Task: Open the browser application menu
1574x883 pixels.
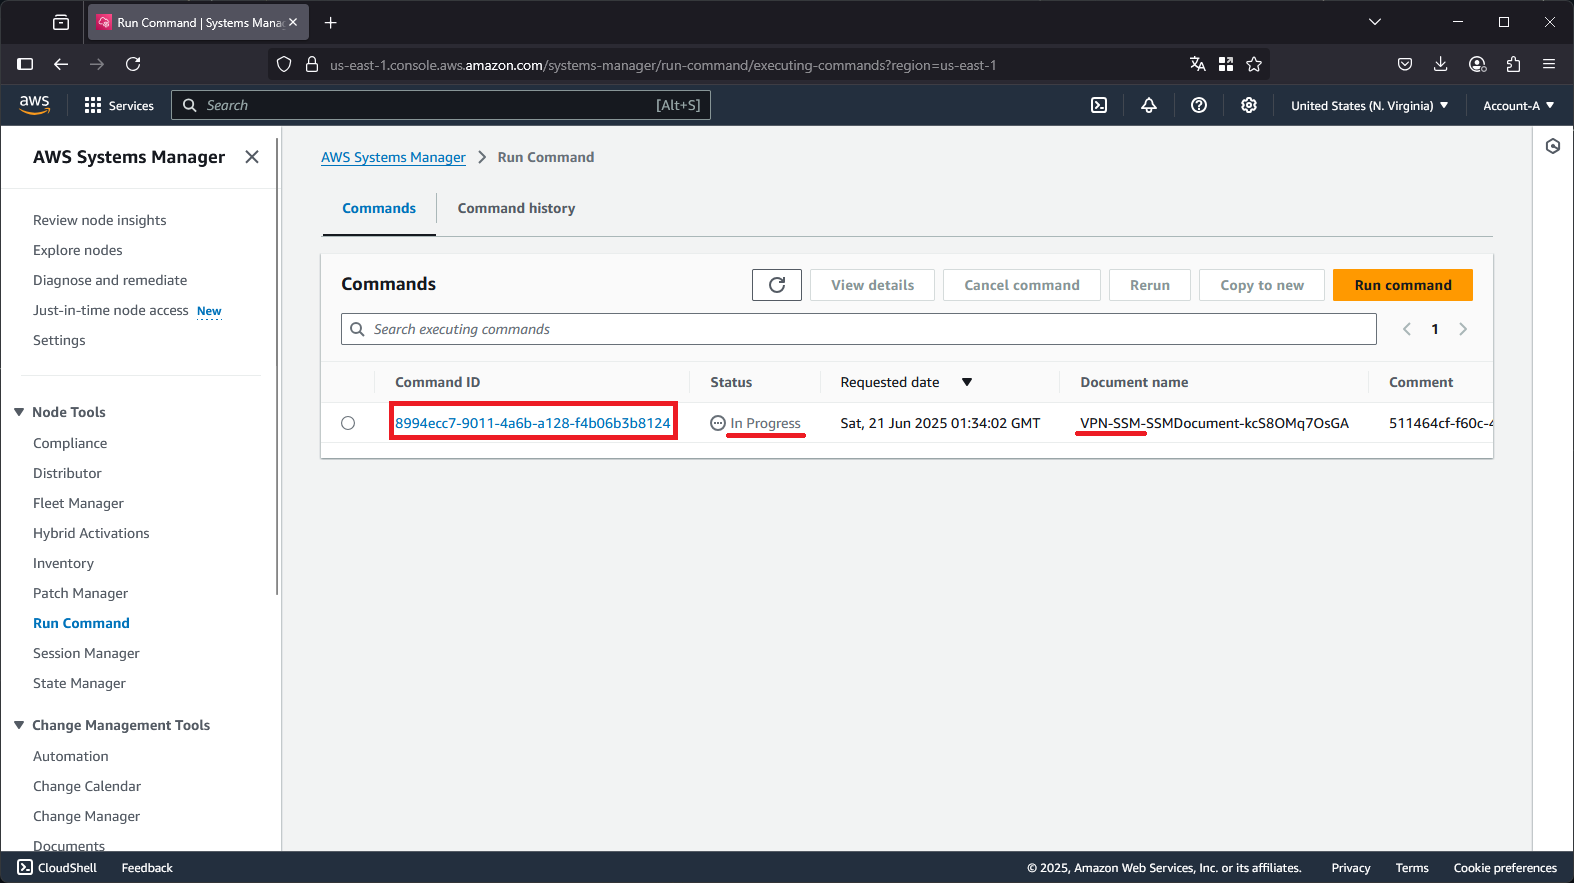Action: (1549, 64)
